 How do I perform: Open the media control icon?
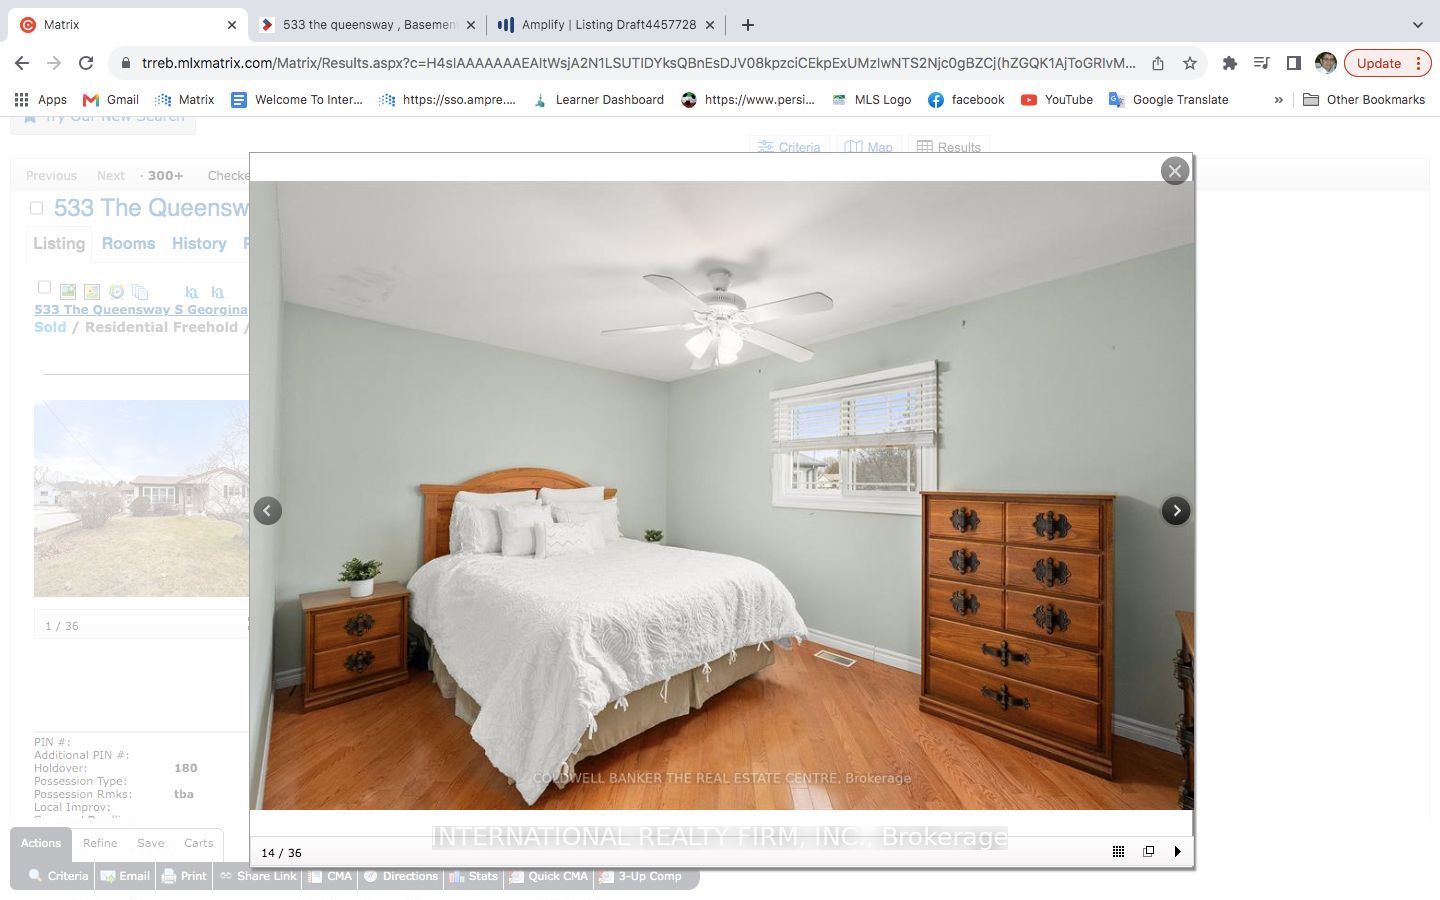(x=1262, y=63)
